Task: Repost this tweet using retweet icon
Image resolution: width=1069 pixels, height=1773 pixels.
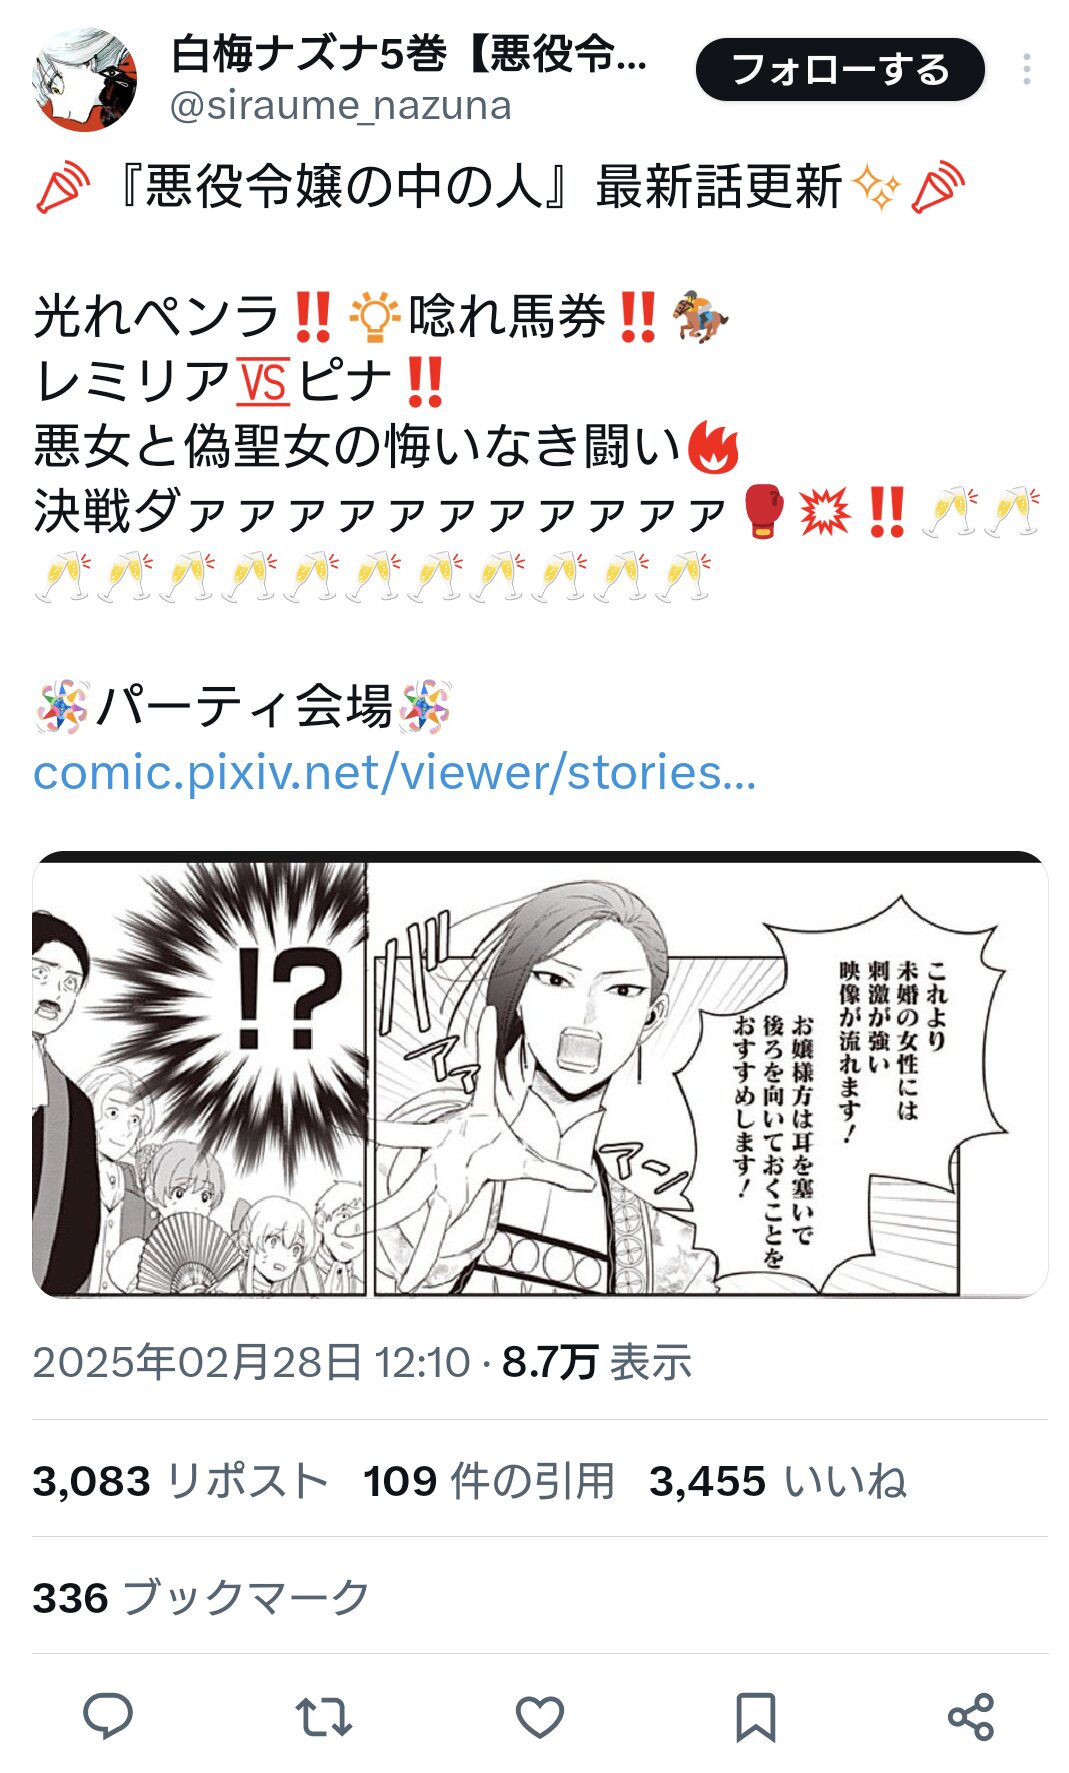Action: click(324, 1716)
